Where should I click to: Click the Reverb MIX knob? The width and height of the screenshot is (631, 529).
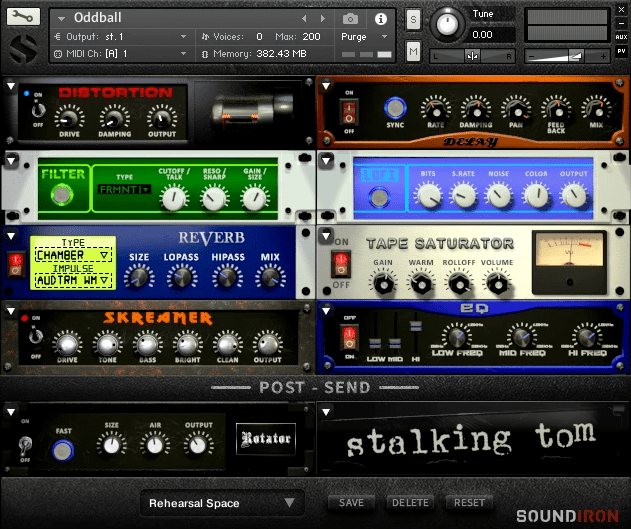(270, 277)
